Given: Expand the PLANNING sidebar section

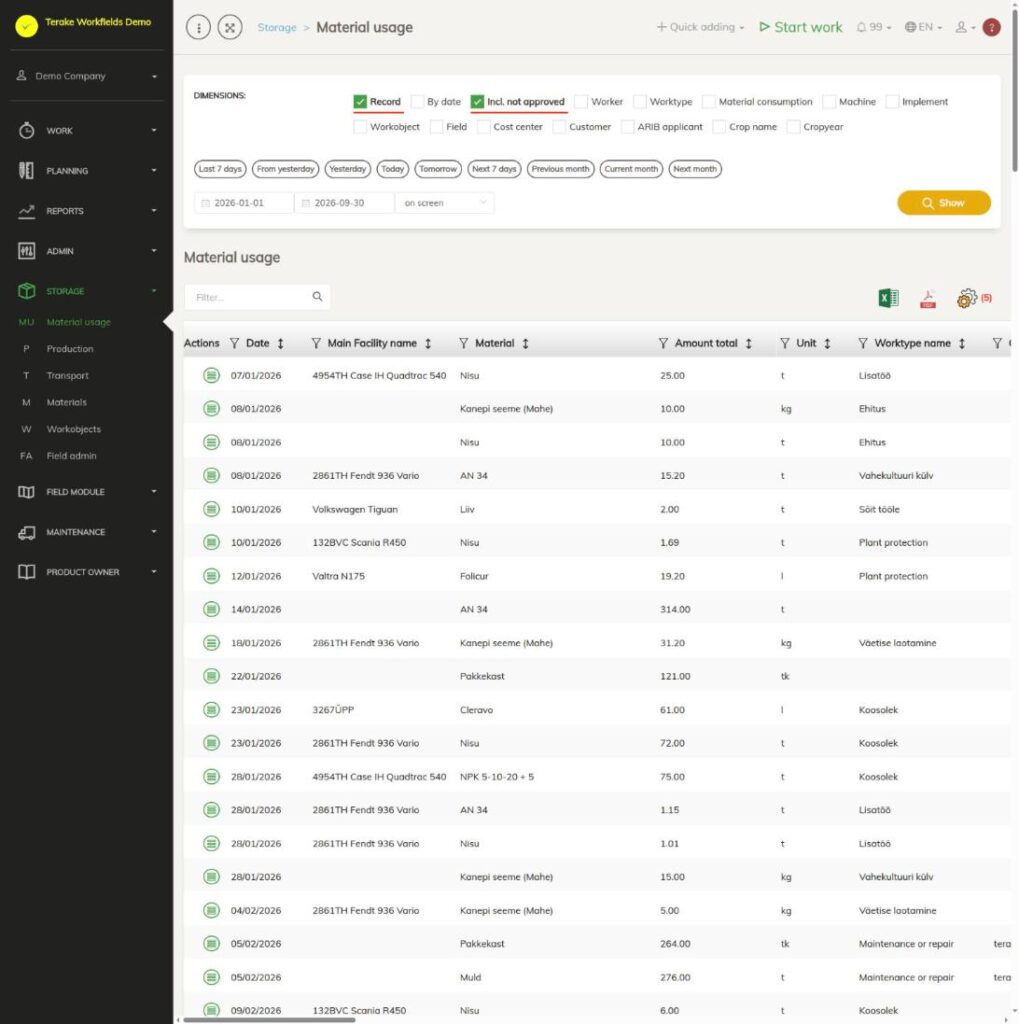Looking at the screenshot, I should coord(87,170).
